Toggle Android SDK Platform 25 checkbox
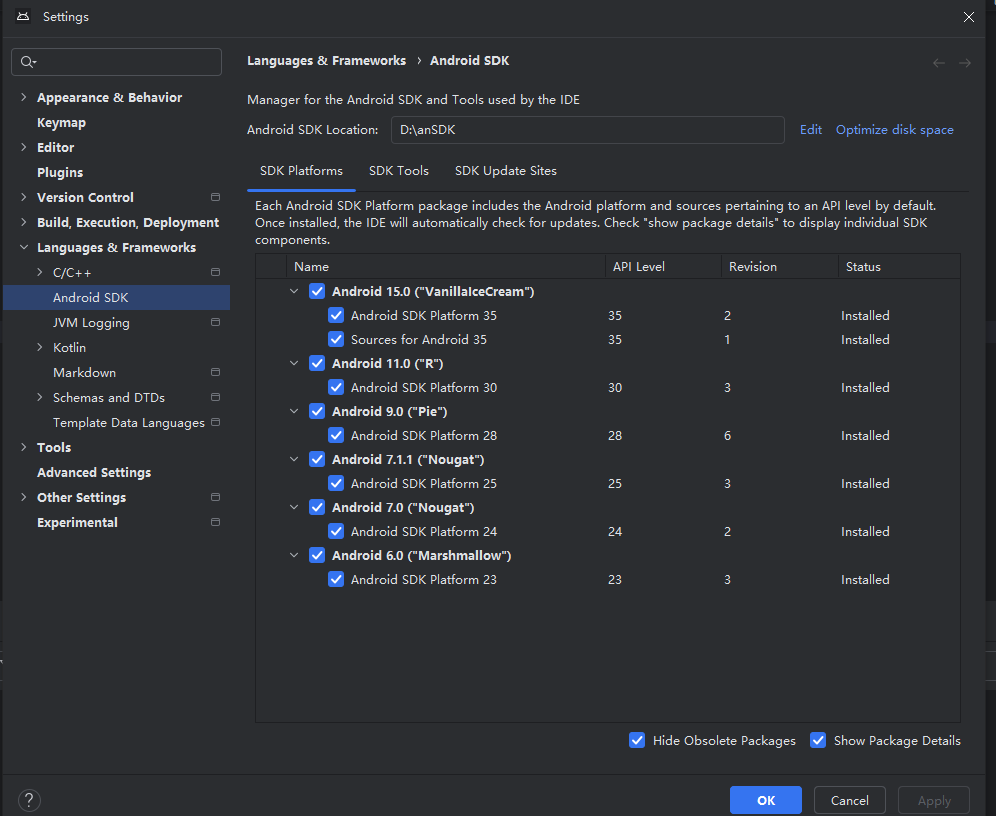The height and width of the screenshot is (816, 996). (336, 483)
